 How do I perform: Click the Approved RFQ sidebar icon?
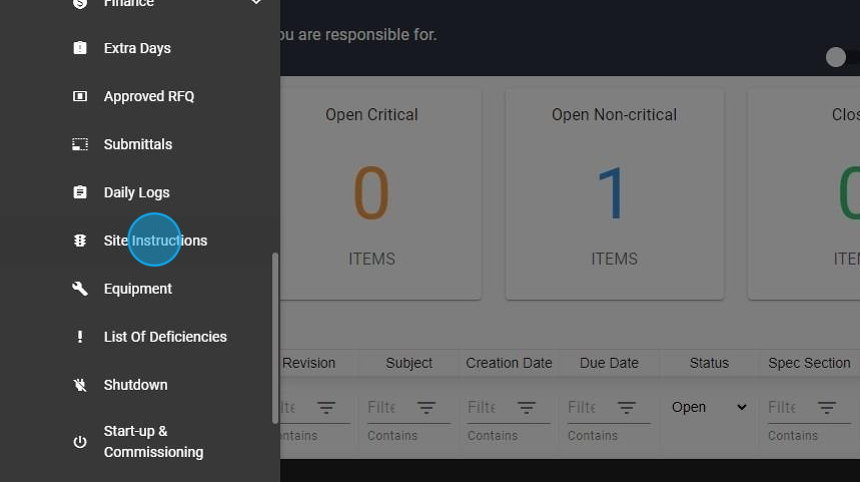click(x=80, y=97)
